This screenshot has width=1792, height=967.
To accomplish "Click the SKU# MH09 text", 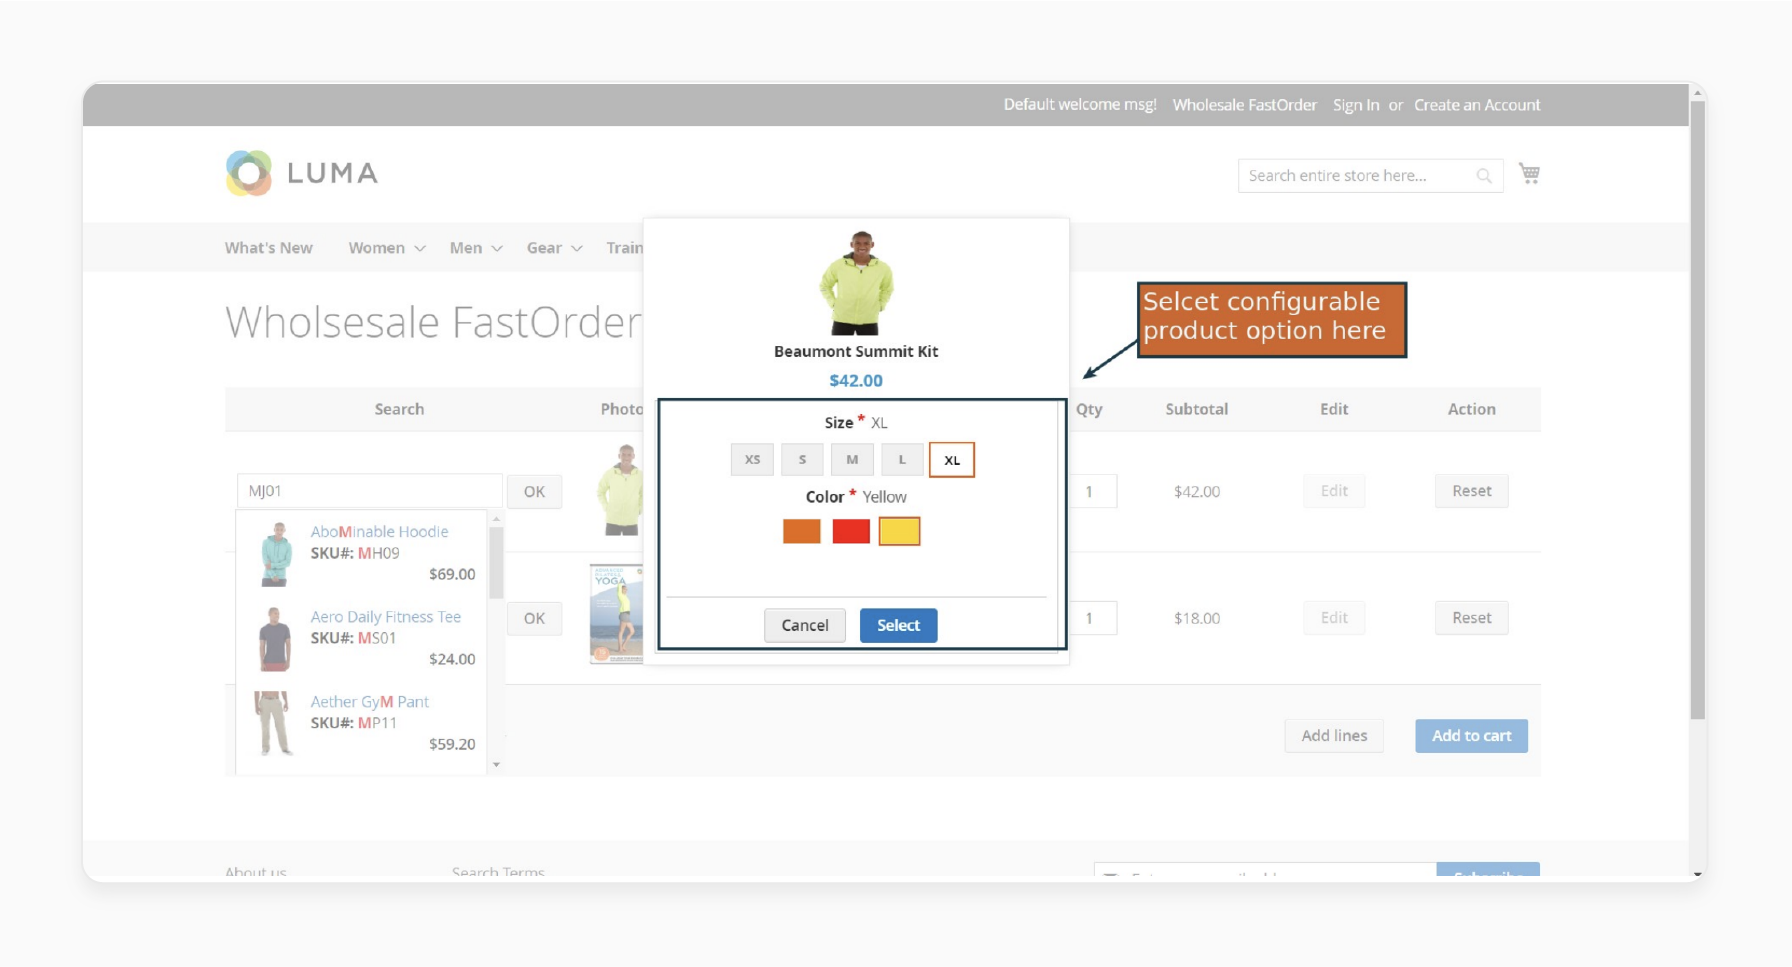I will [x=355, y=553].
